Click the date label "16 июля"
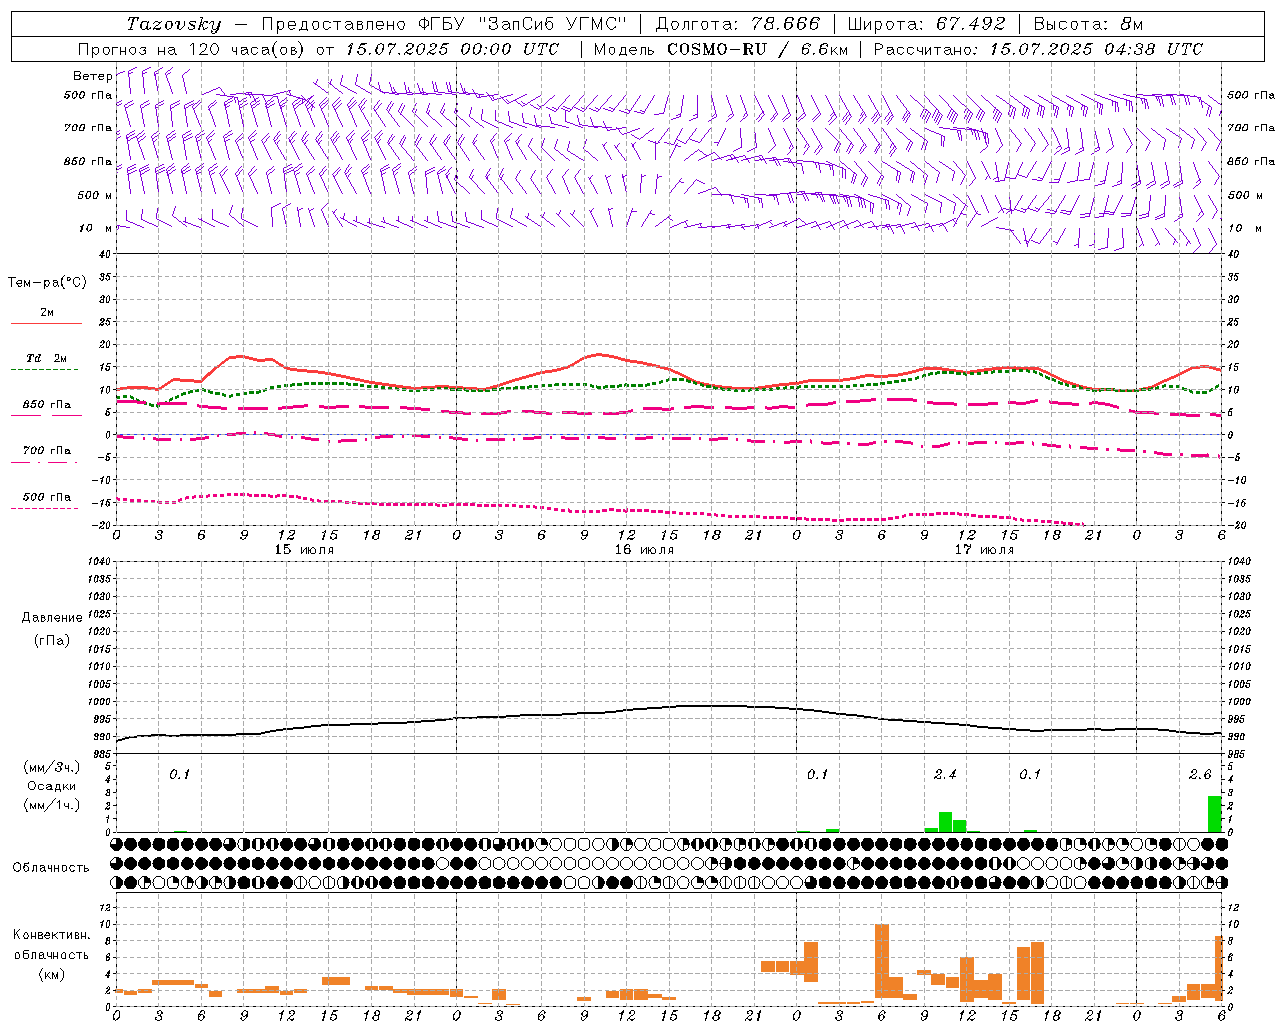Screen dimensions: 1280x1024 pos(644,550)
